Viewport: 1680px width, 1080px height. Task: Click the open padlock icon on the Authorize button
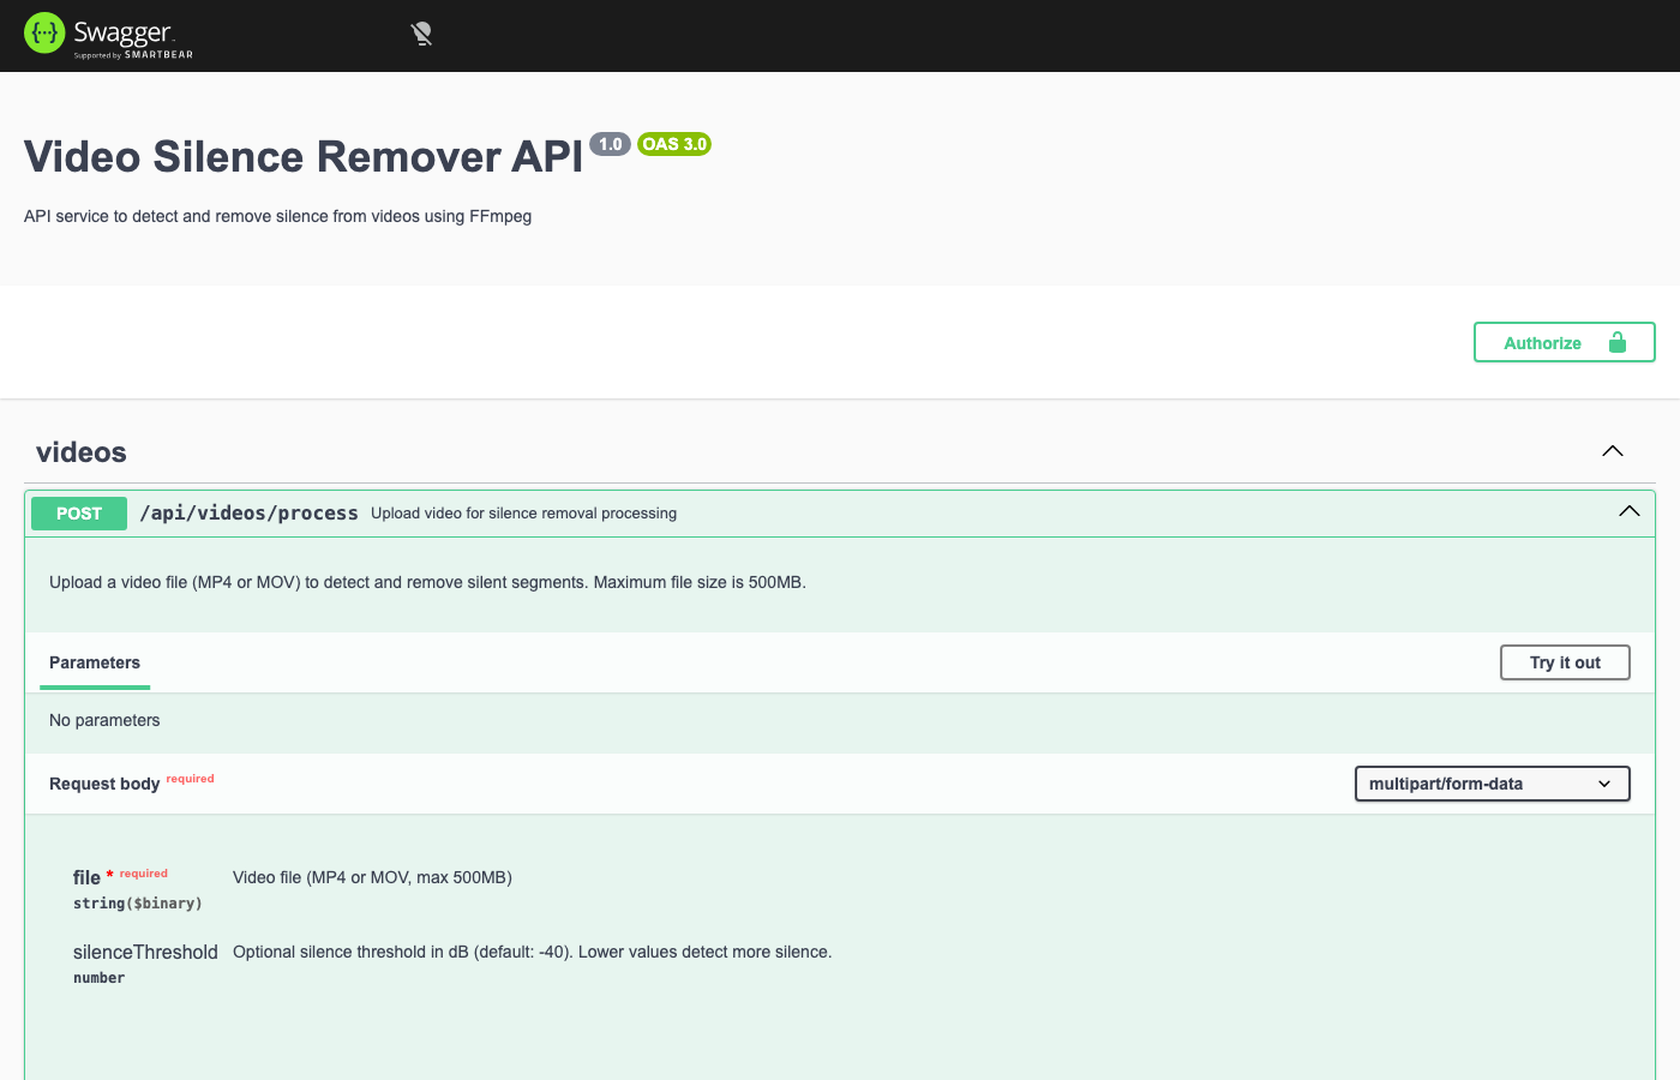pyautogui.click(x=1618, y=342)
